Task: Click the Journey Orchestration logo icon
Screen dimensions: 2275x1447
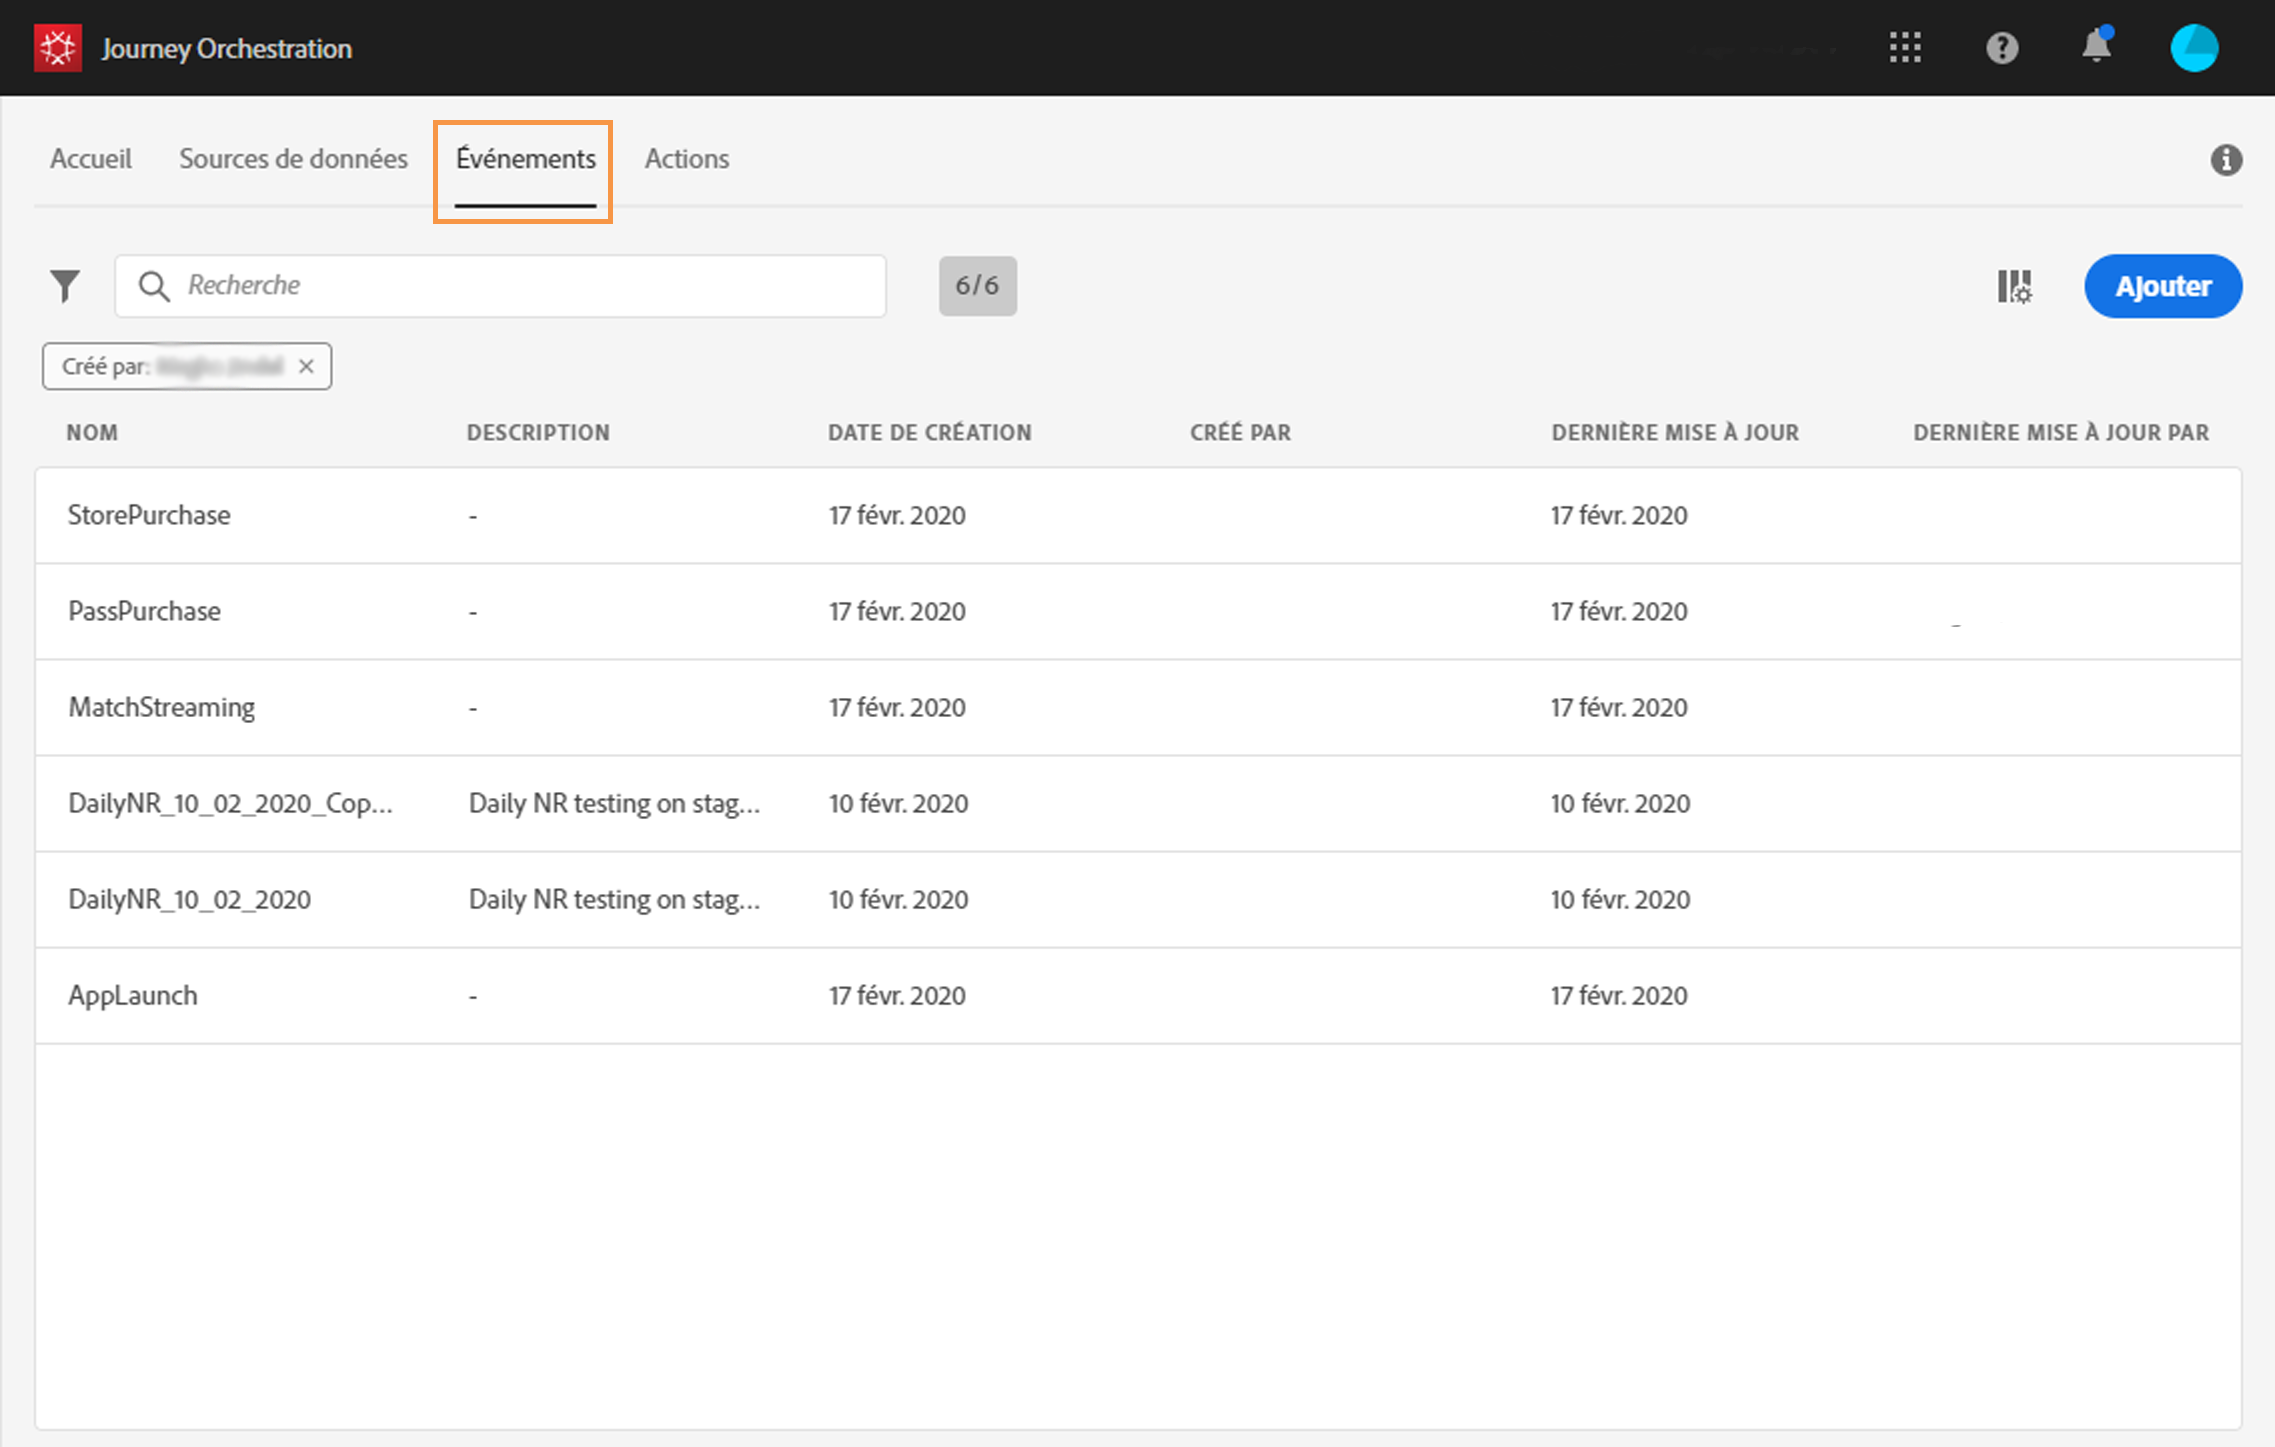Action: coord(57,48)
